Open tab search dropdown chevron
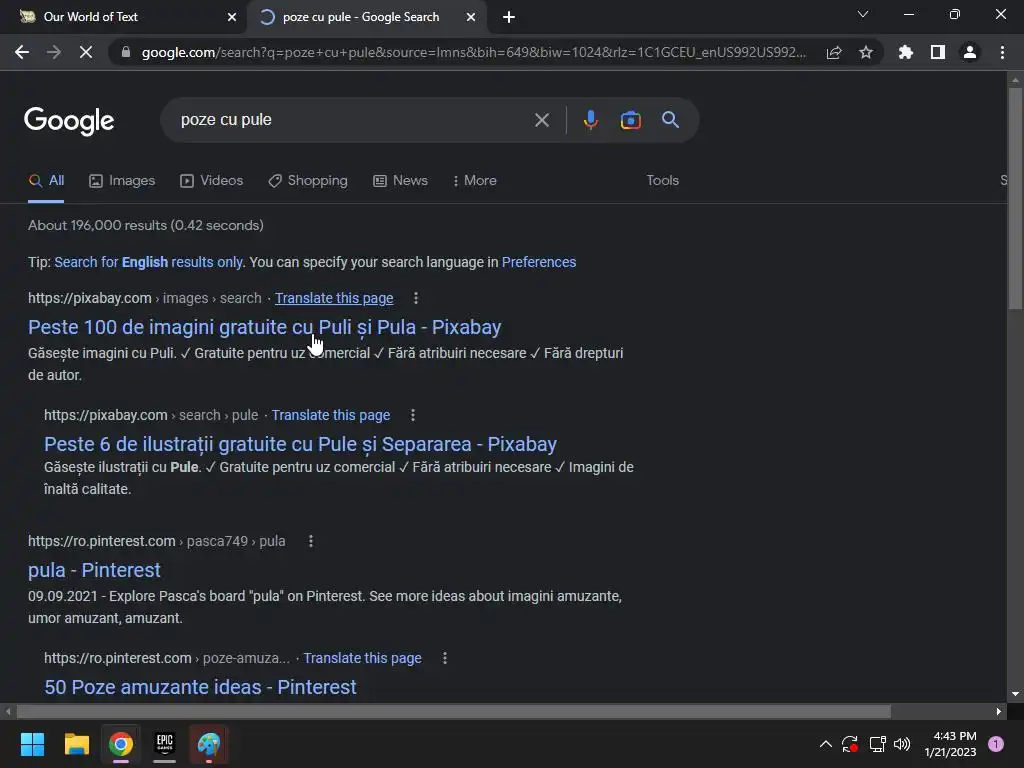Image resolution: width=1024 pixels, height=768 pixels. [863, 14]
